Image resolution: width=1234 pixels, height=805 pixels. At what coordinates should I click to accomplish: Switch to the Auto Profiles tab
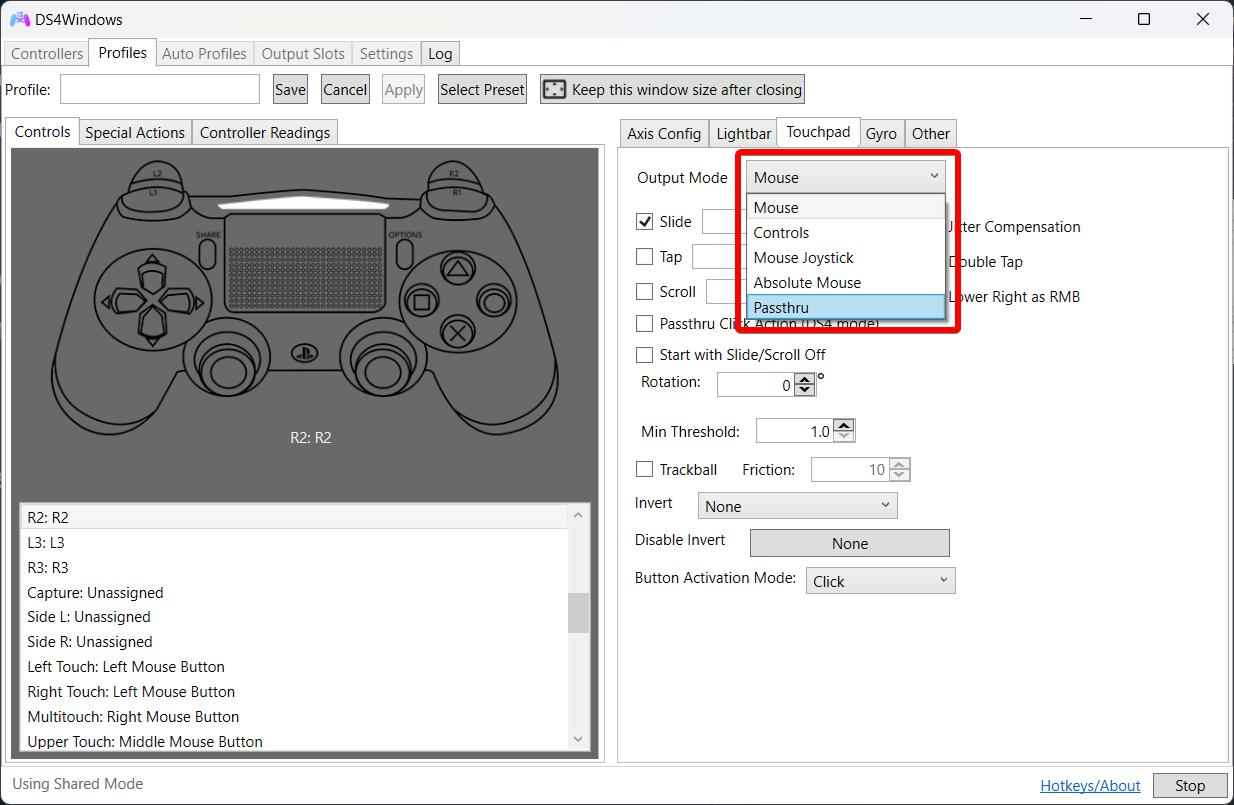[x=204, y=54]
